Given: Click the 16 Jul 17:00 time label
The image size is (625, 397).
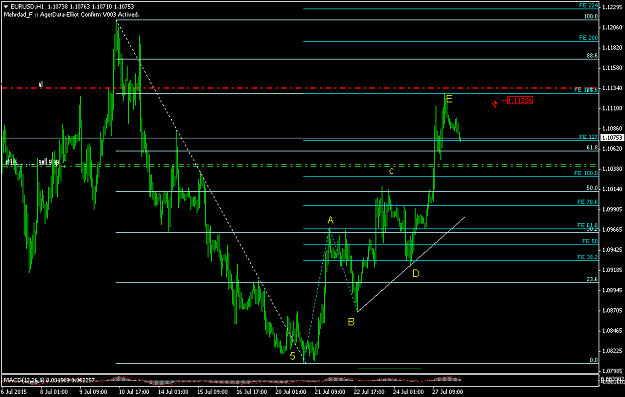Looking at the screenshot, I should tap(251, 392).
